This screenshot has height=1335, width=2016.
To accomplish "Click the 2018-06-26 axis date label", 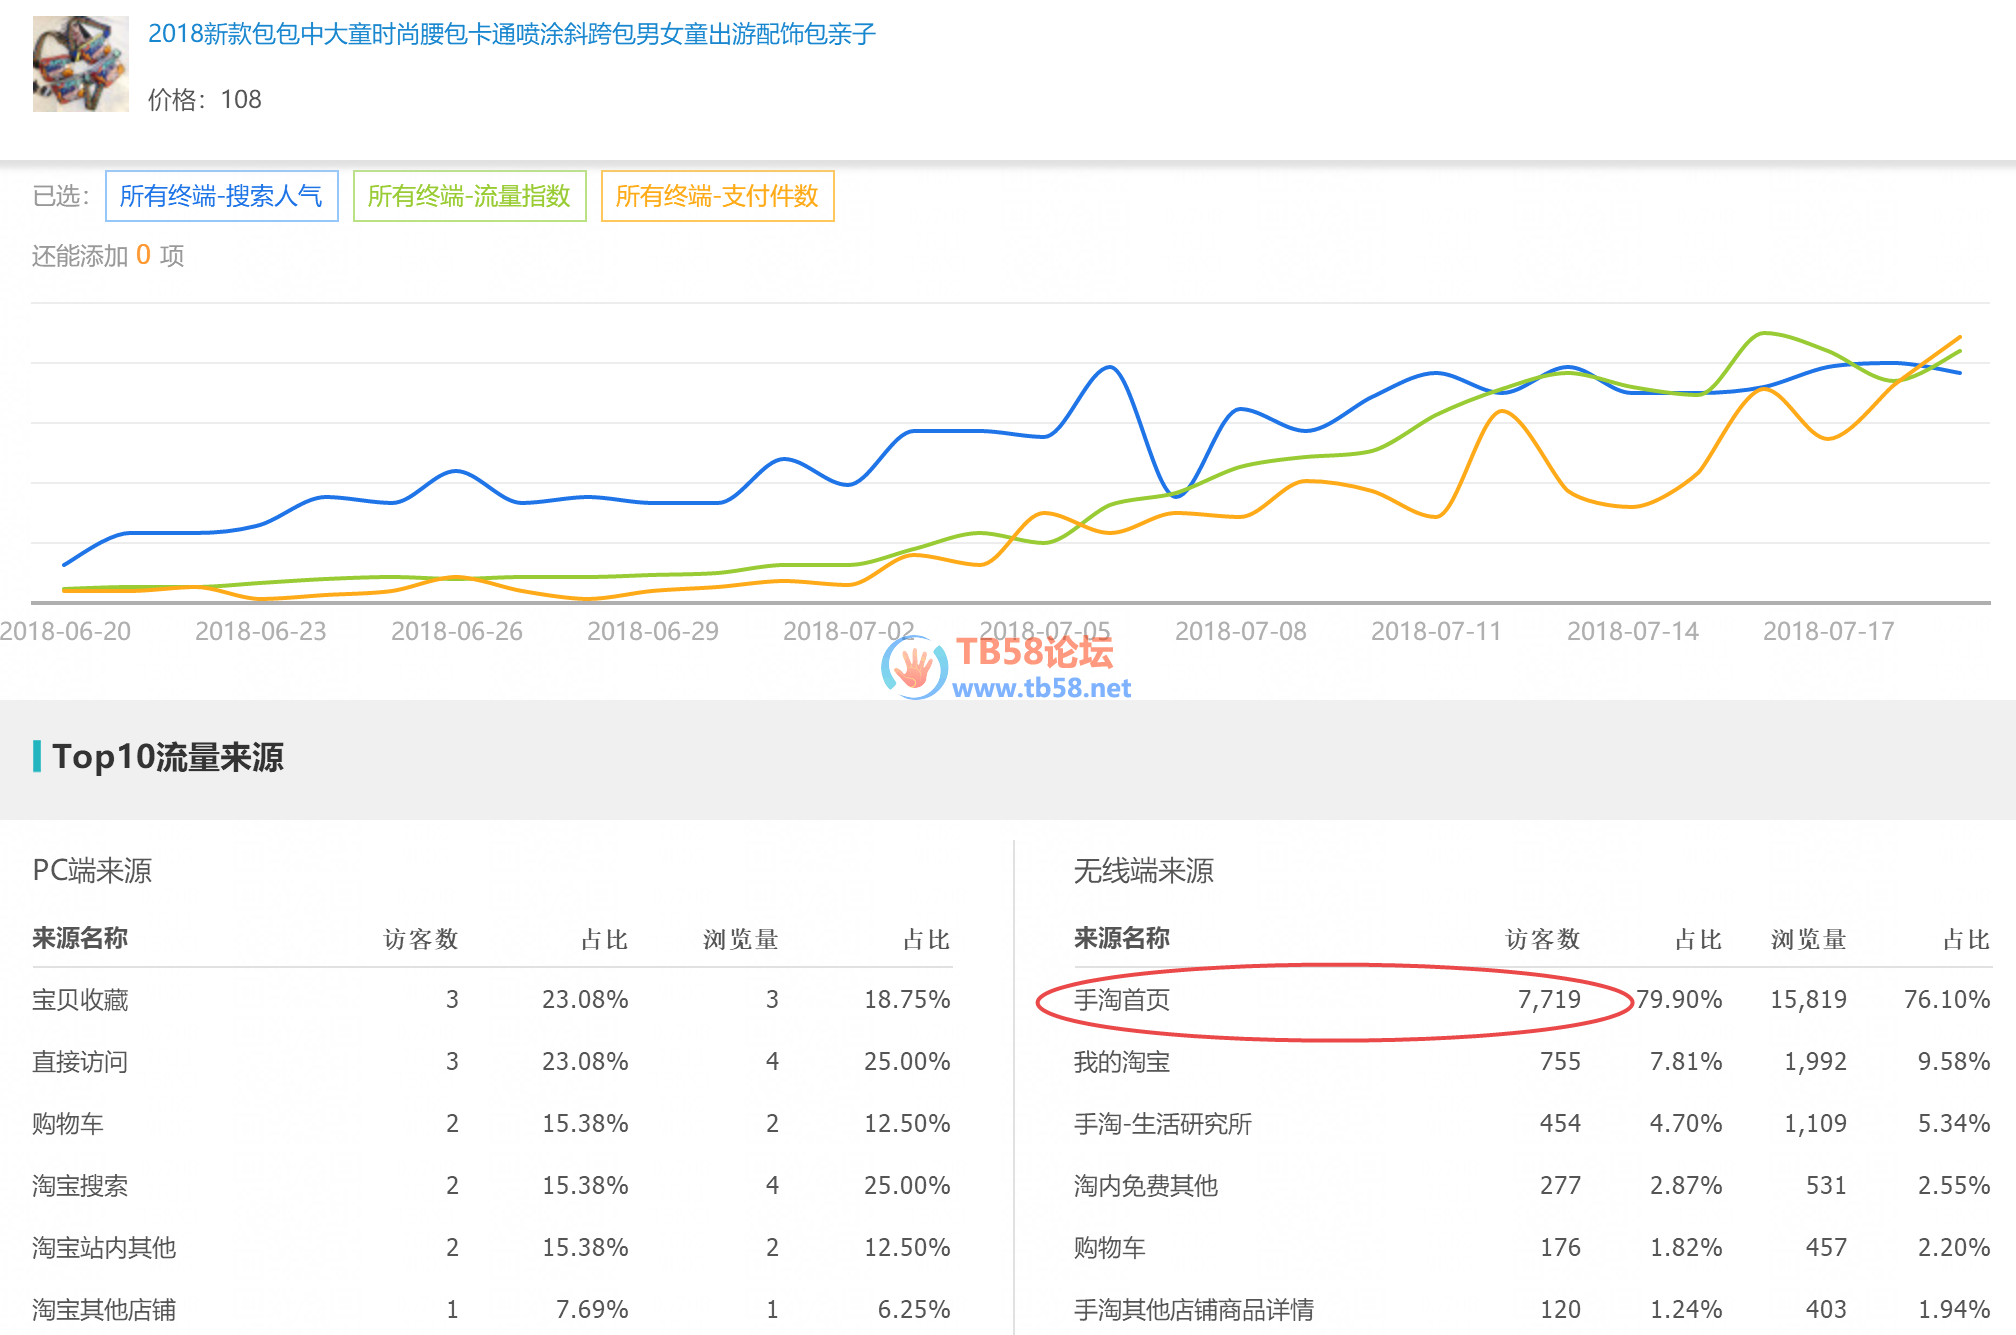I will coord(457,631).
